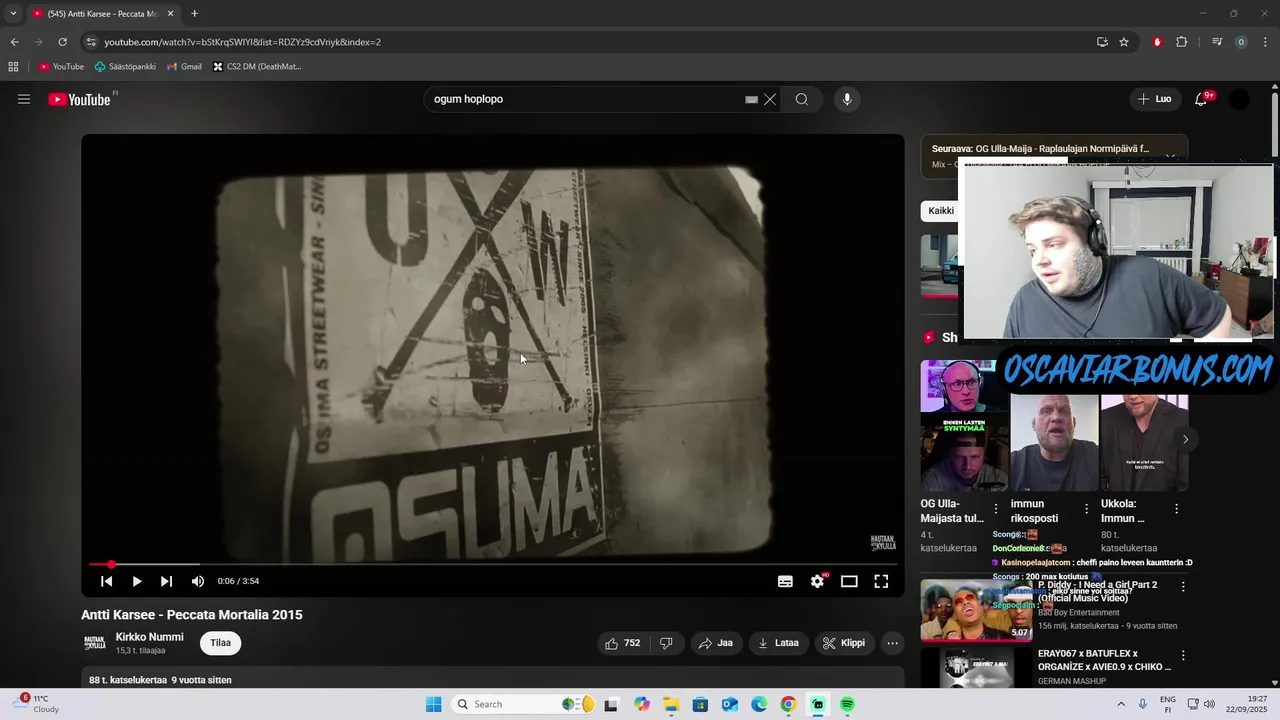Open the YouTube guide hamburger menu
This screenshot has height=720, width=1280.
pos(24,99)
